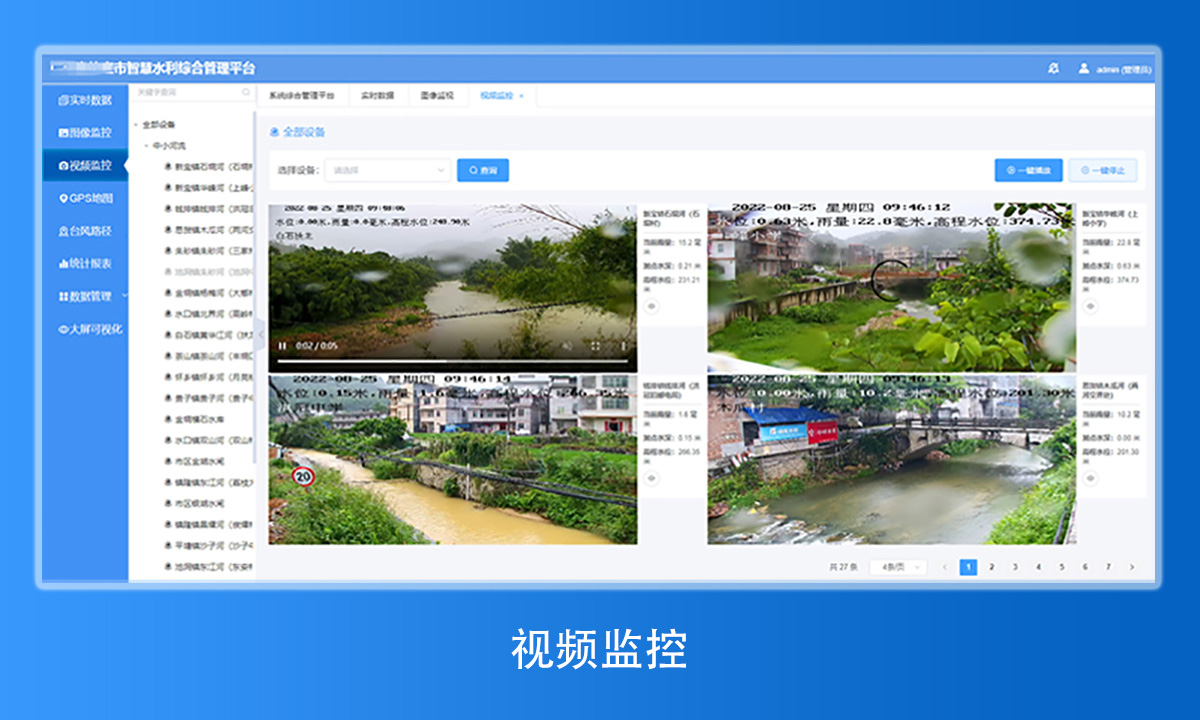Viewport: 1200px width, 720px height.
Task: Click the 一键播放 button
Action: pos(1028,170)
